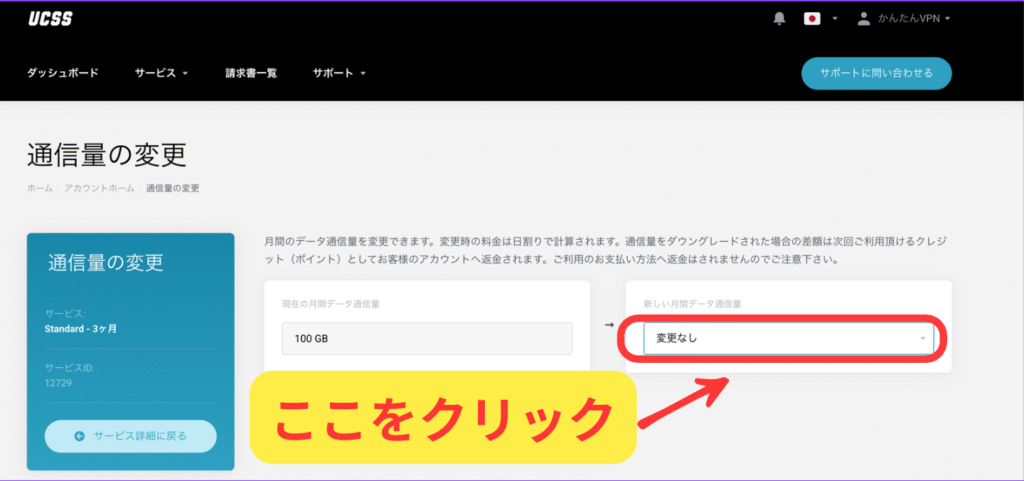Click the UCSS logo
This screenshot has height=481, width=1024.
[50, 19]
